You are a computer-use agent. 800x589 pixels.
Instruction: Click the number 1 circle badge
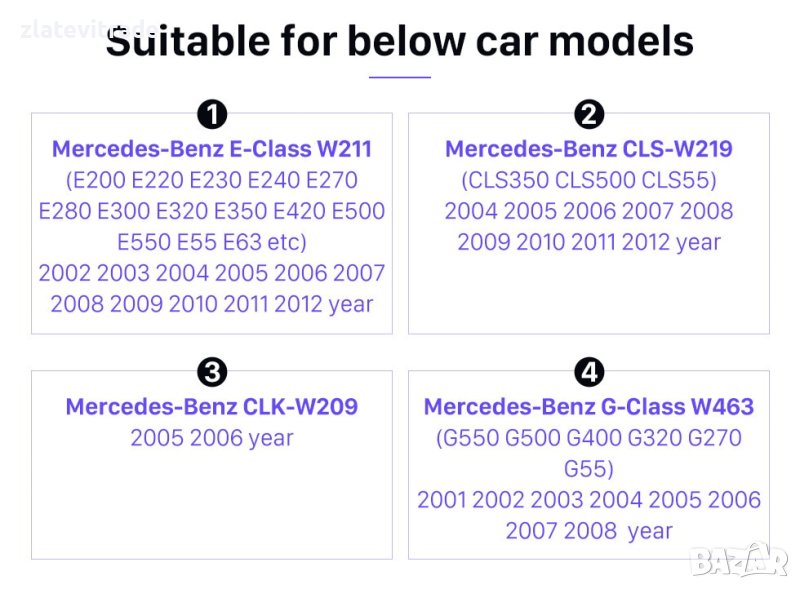coord(212,115)
